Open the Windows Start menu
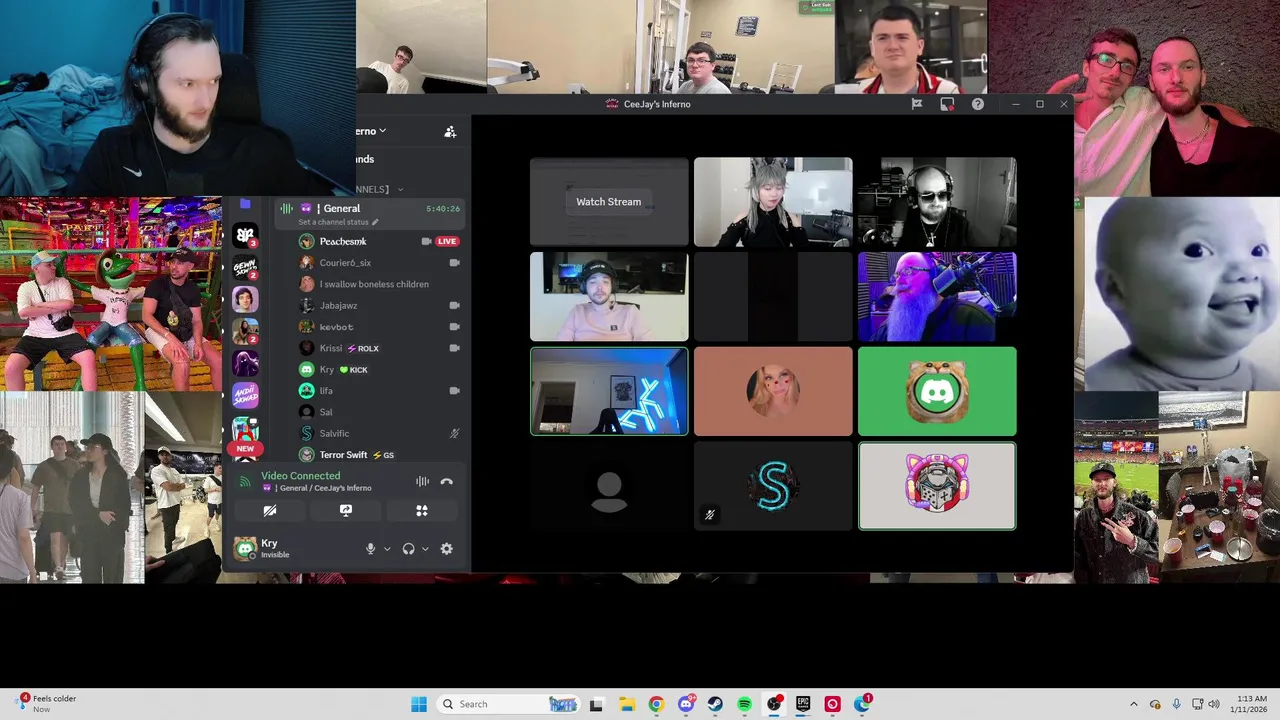 419,704
